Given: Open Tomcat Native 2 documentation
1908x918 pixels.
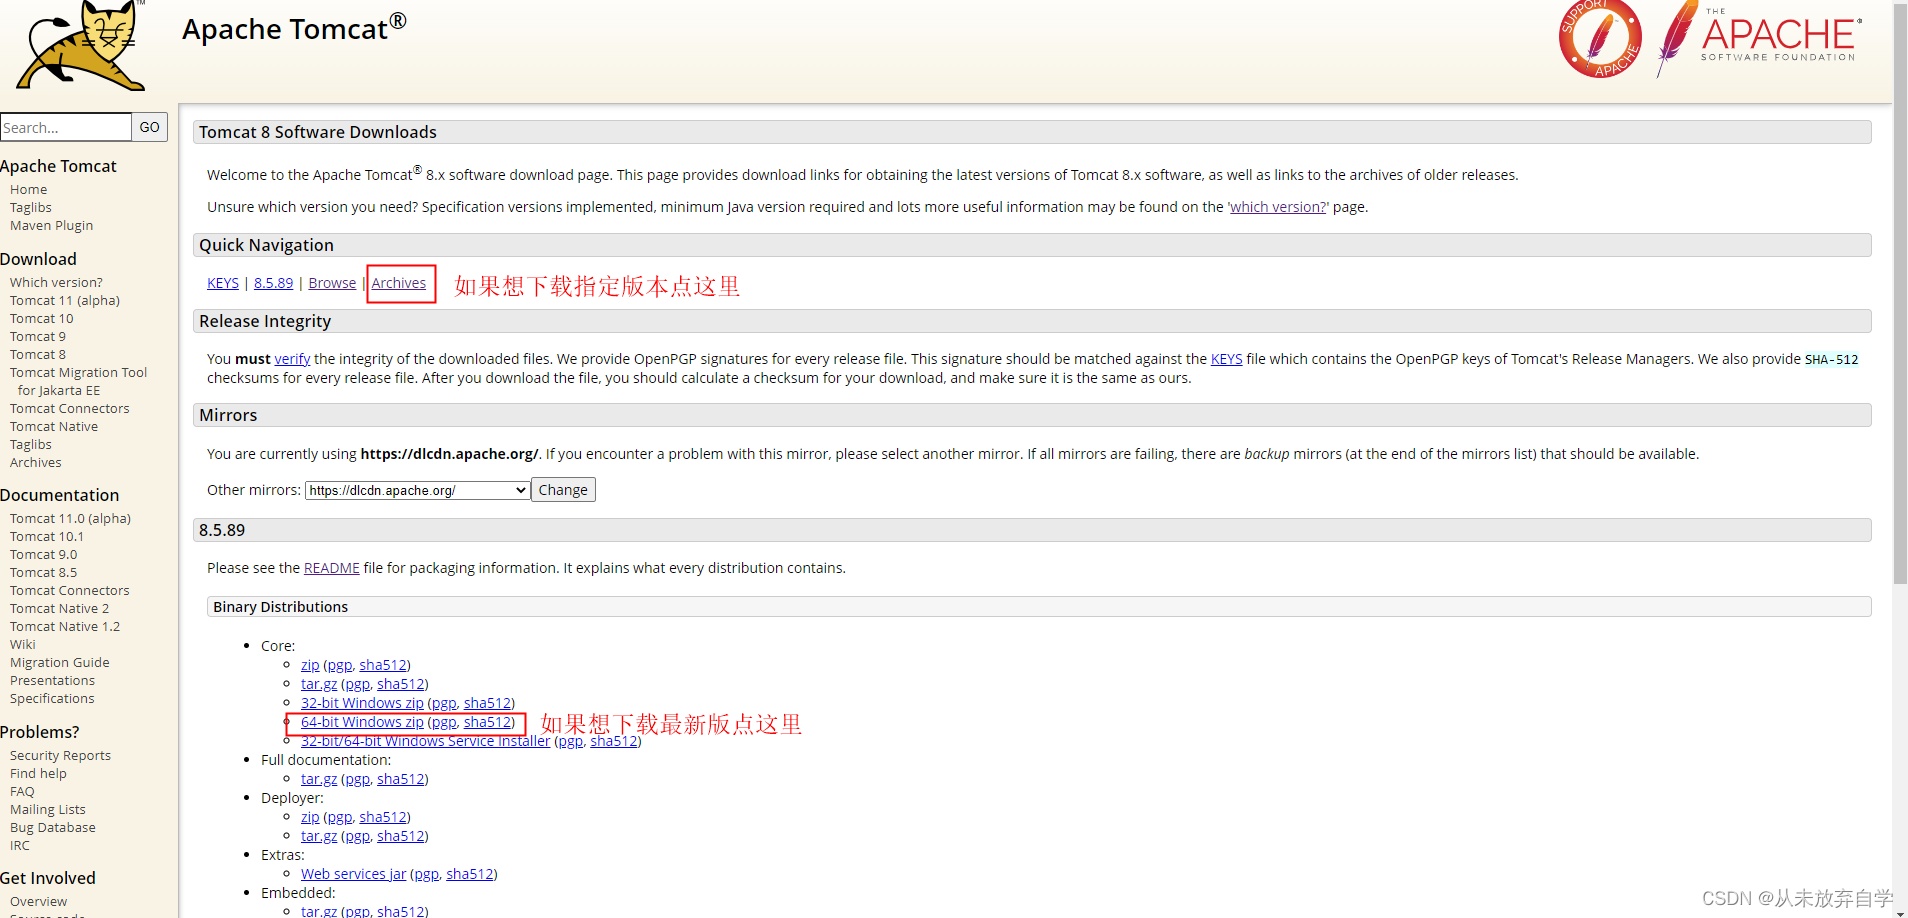Looking at the screenshot, I should (x=59, y=609).
